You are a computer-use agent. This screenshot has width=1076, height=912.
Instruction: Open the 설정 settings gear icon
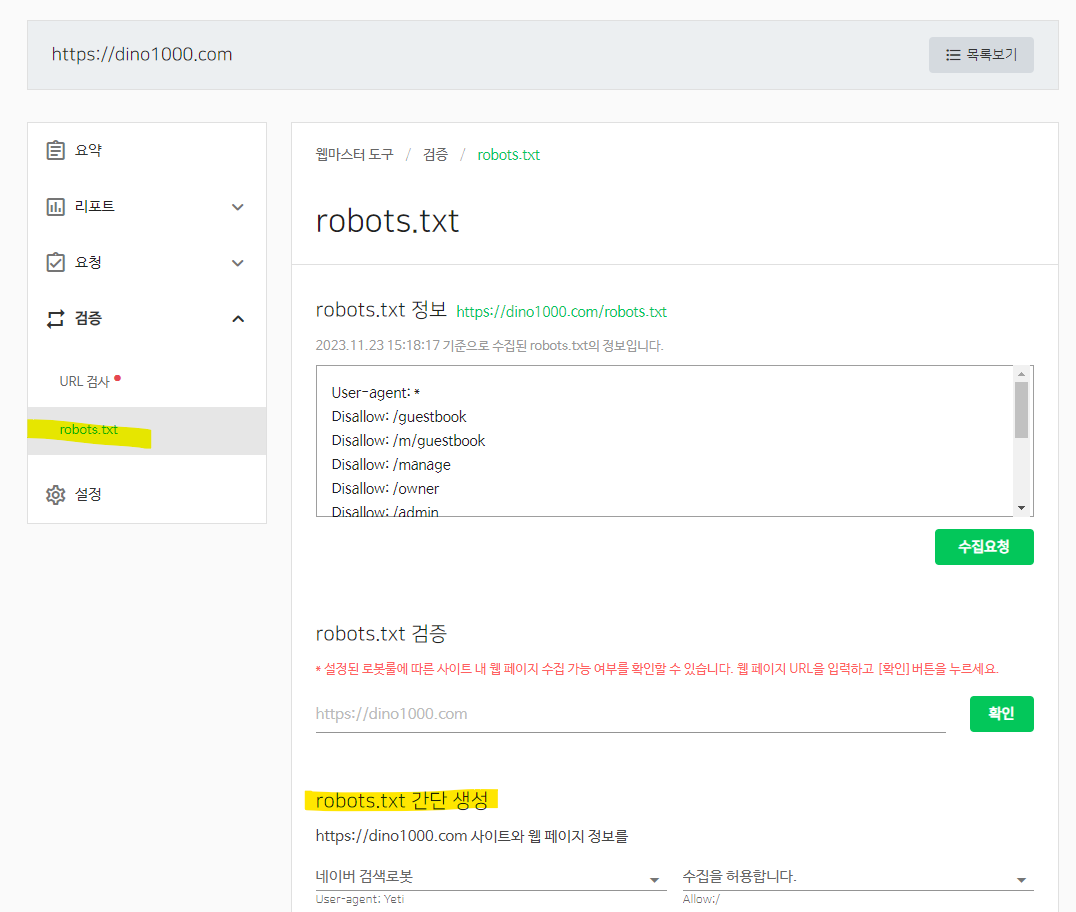click(x=56, y=493)
